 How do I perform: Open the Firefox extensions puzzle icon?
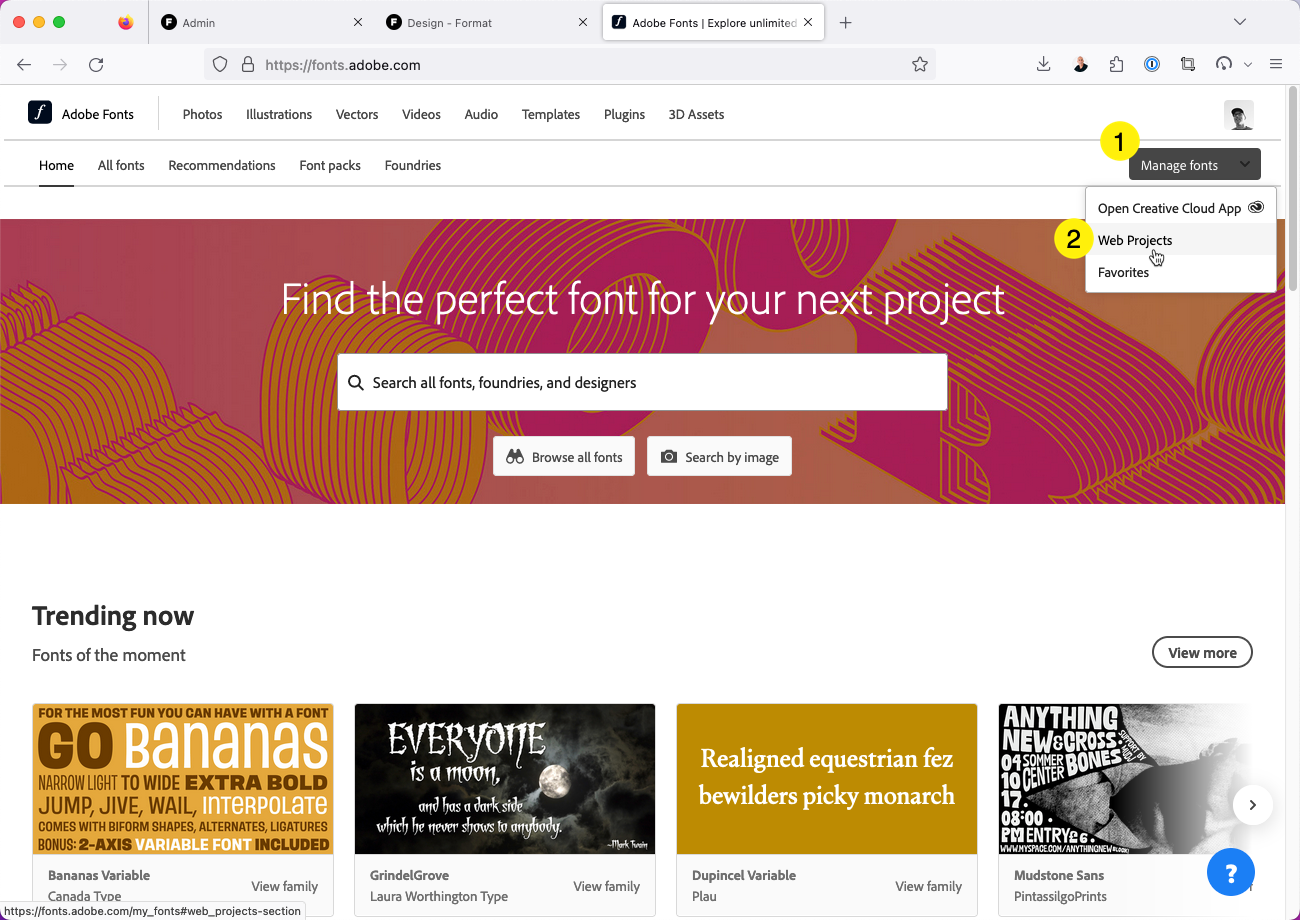pyautogui.click(x=1116, y=64)
